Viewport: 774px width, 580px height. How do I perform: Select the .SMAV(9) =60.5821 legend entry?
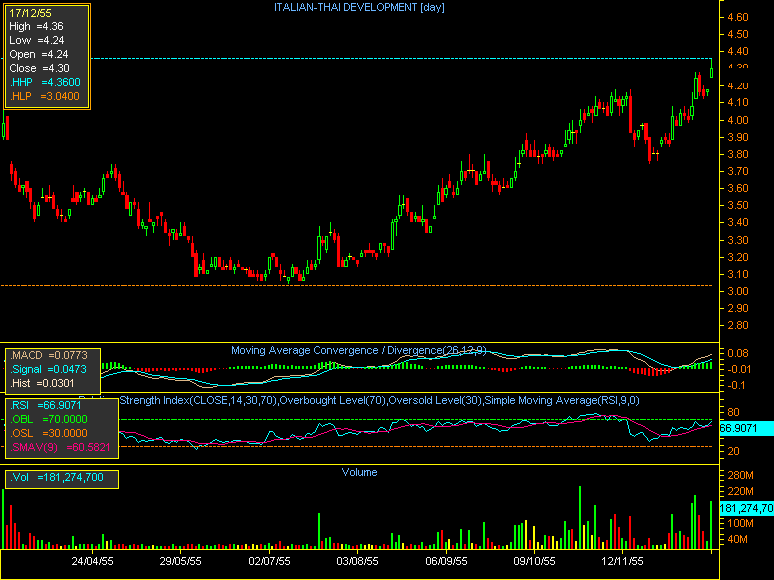click(x=60, y=447)
